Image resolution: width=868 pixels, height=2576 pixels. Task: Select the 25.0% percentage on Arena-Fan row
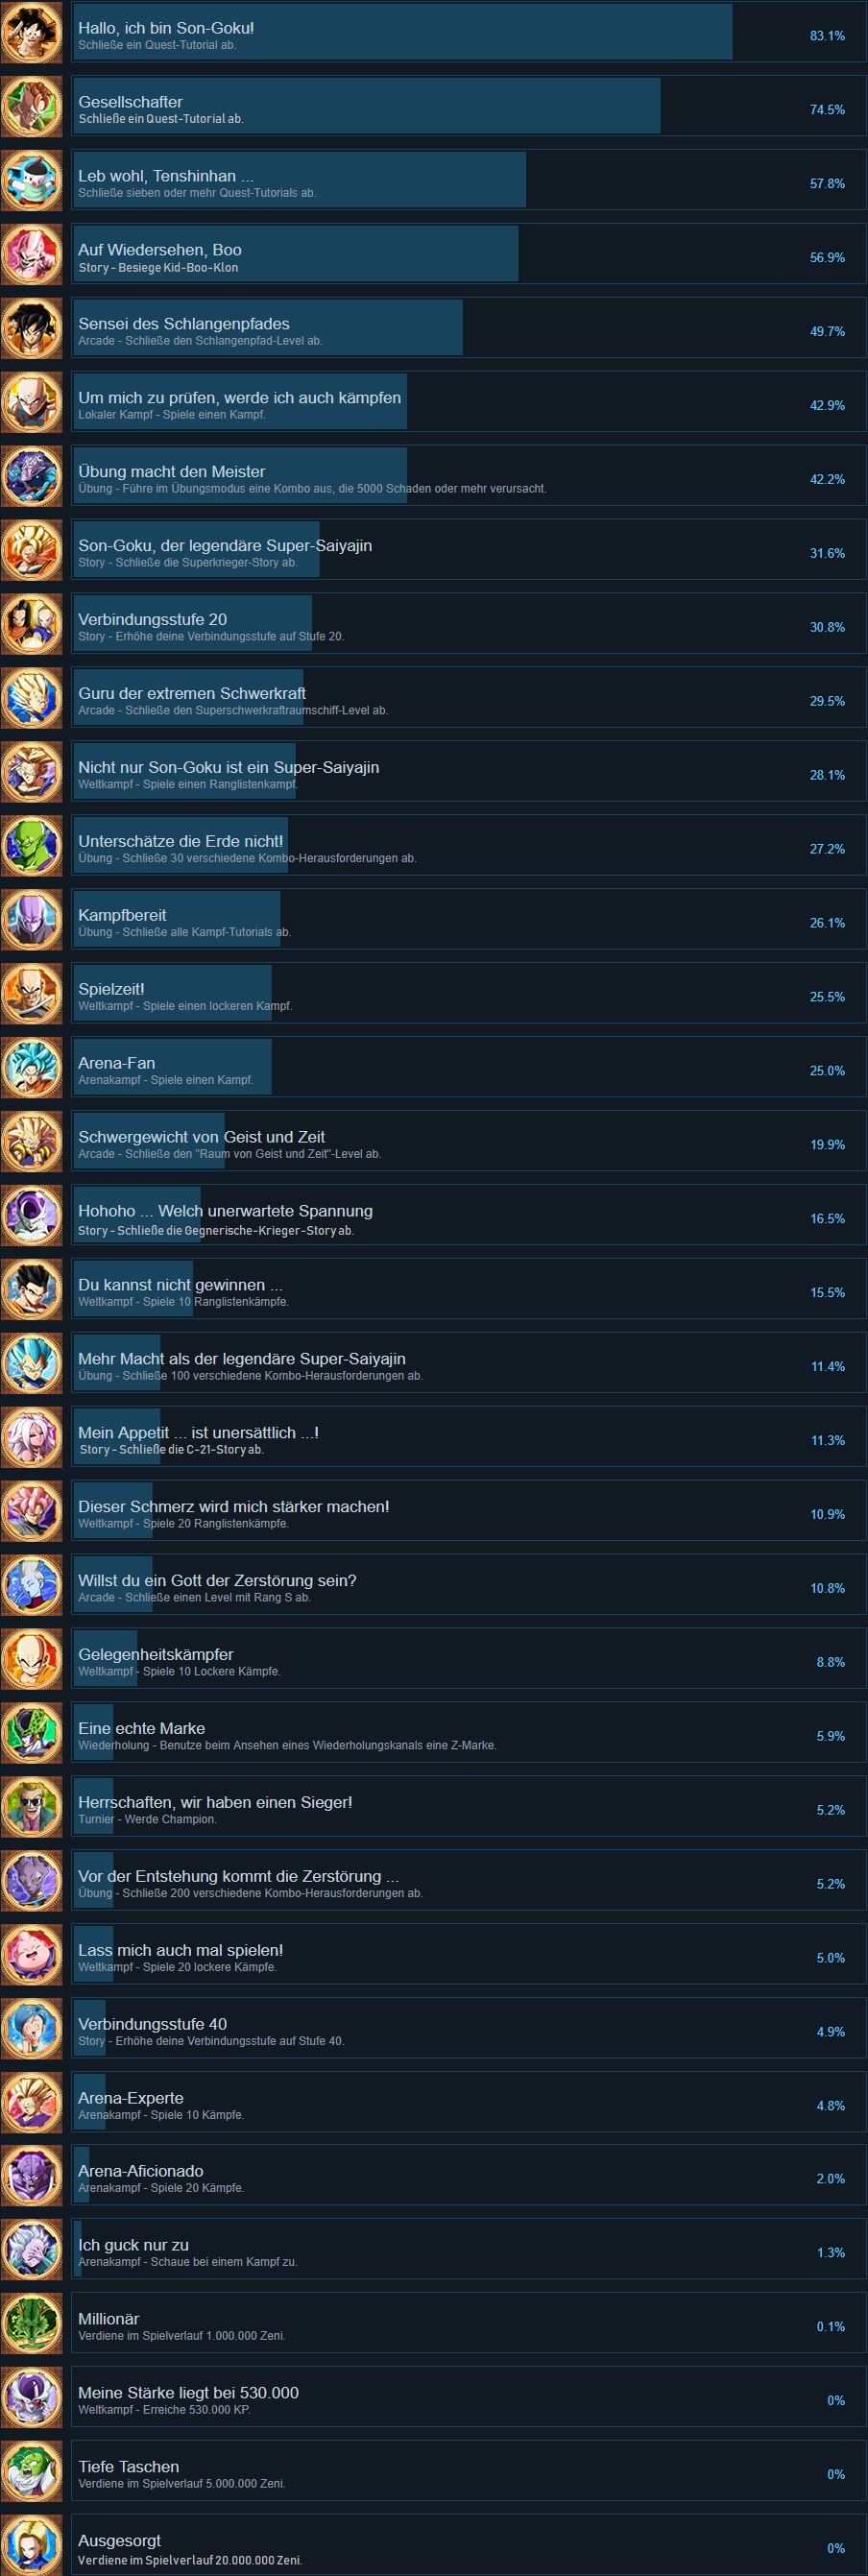tap(827, 1071)
